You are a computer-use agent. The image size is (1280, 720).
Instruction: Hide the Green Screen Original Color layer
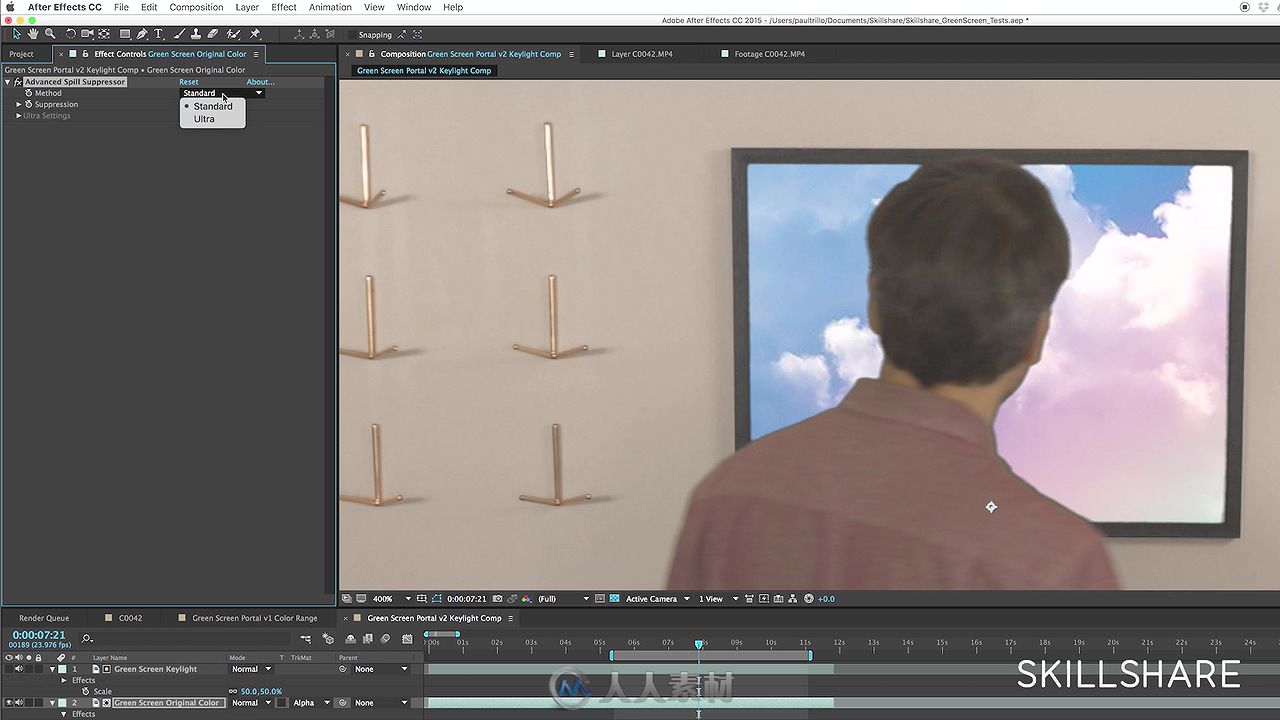click(x=9, y=703)
